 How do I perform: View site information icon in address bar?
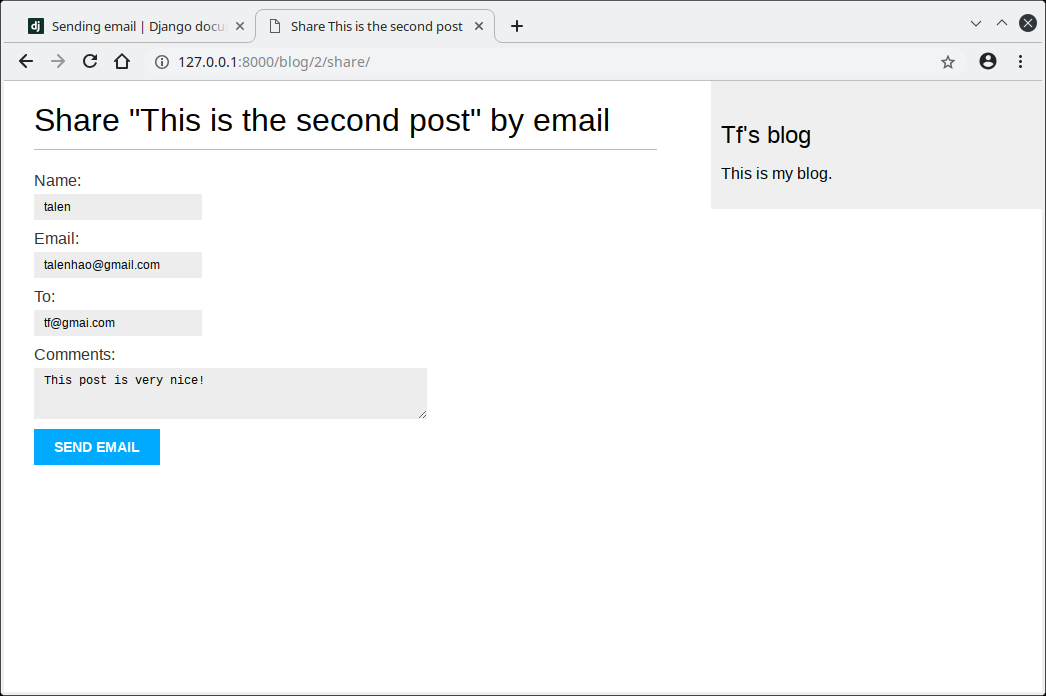coord(161,62)
